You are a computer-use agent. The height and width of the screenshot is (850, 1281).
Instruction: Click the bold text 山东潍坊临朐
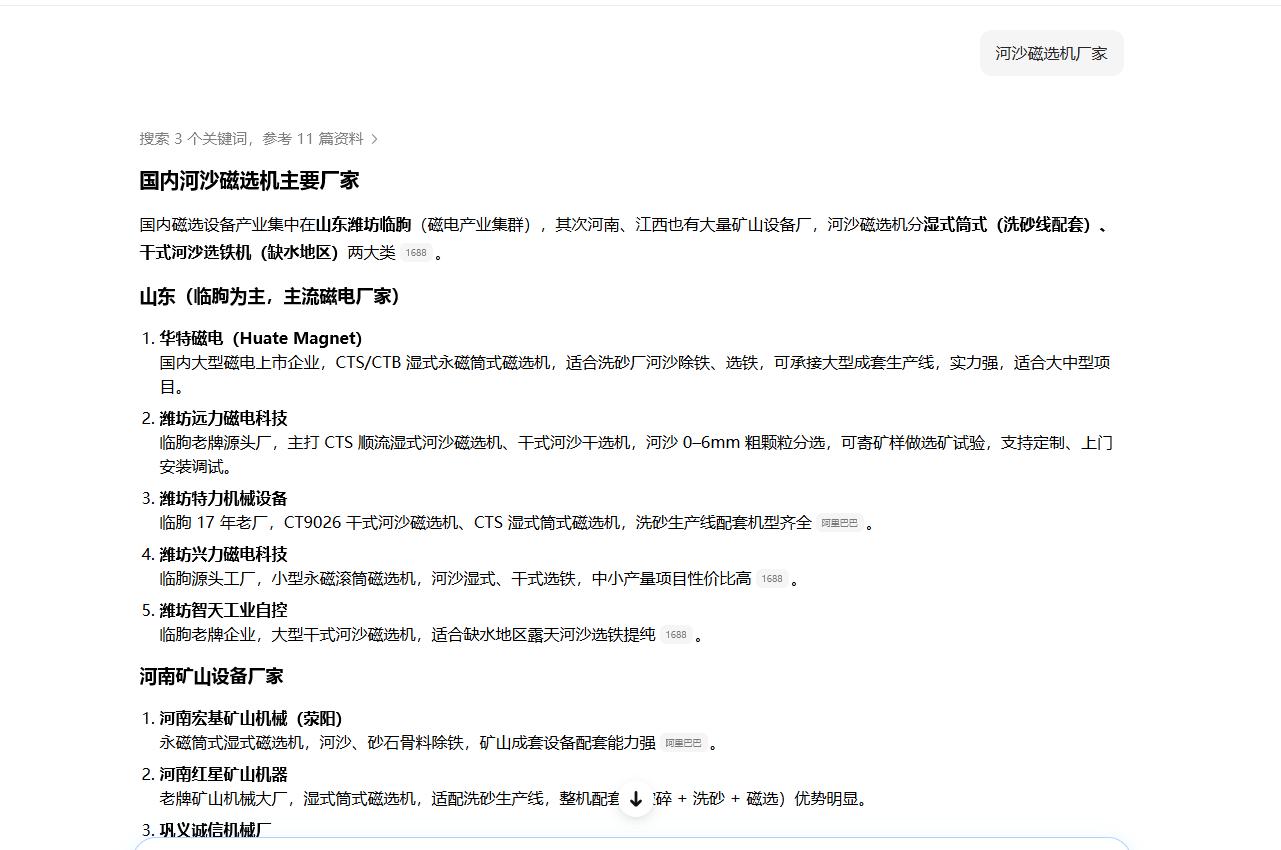pos(363,225)
